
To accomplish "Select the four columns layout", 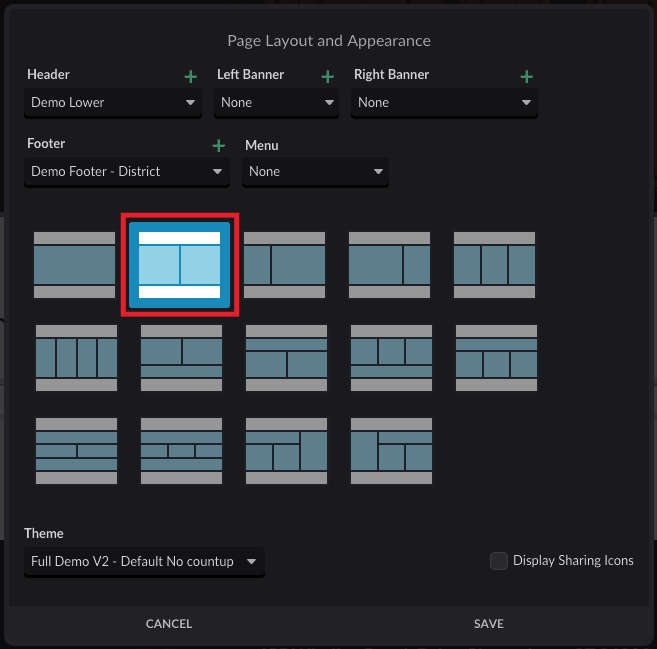I will (76, 358).
